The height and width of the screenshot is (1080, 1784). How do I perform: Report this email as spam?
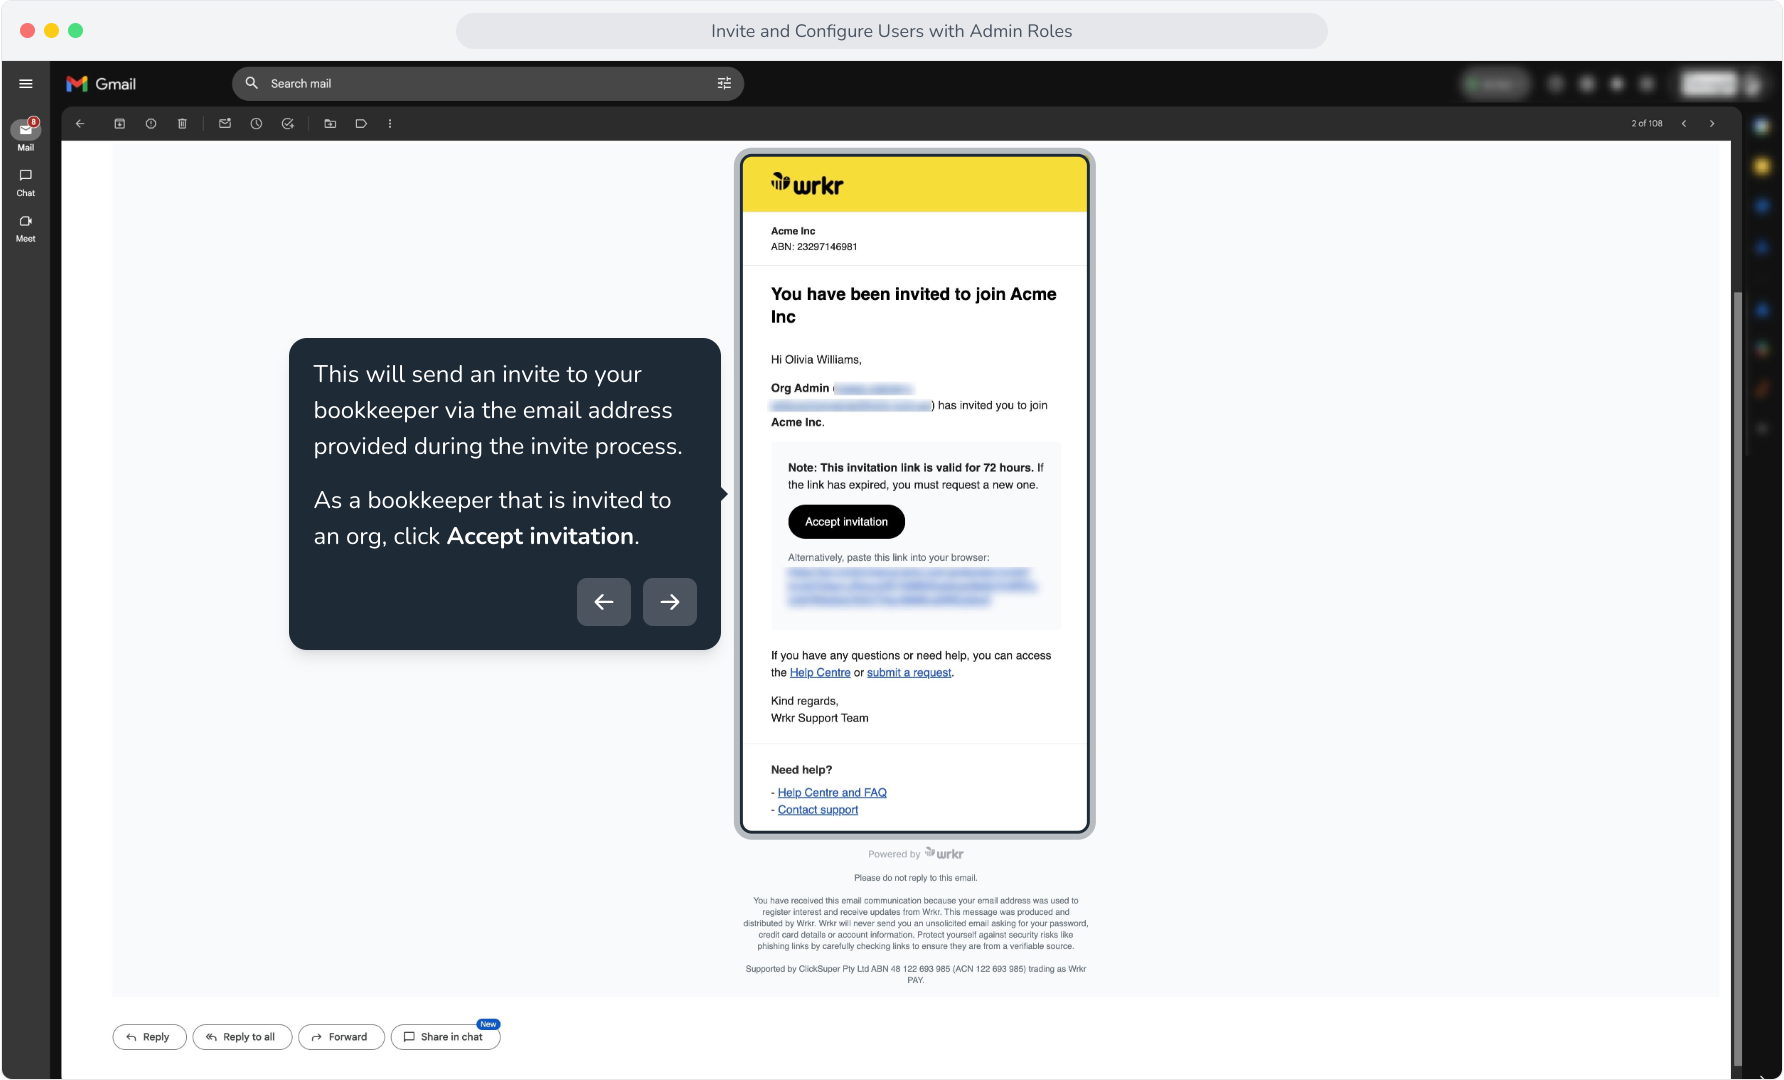(x=151, y=124)
